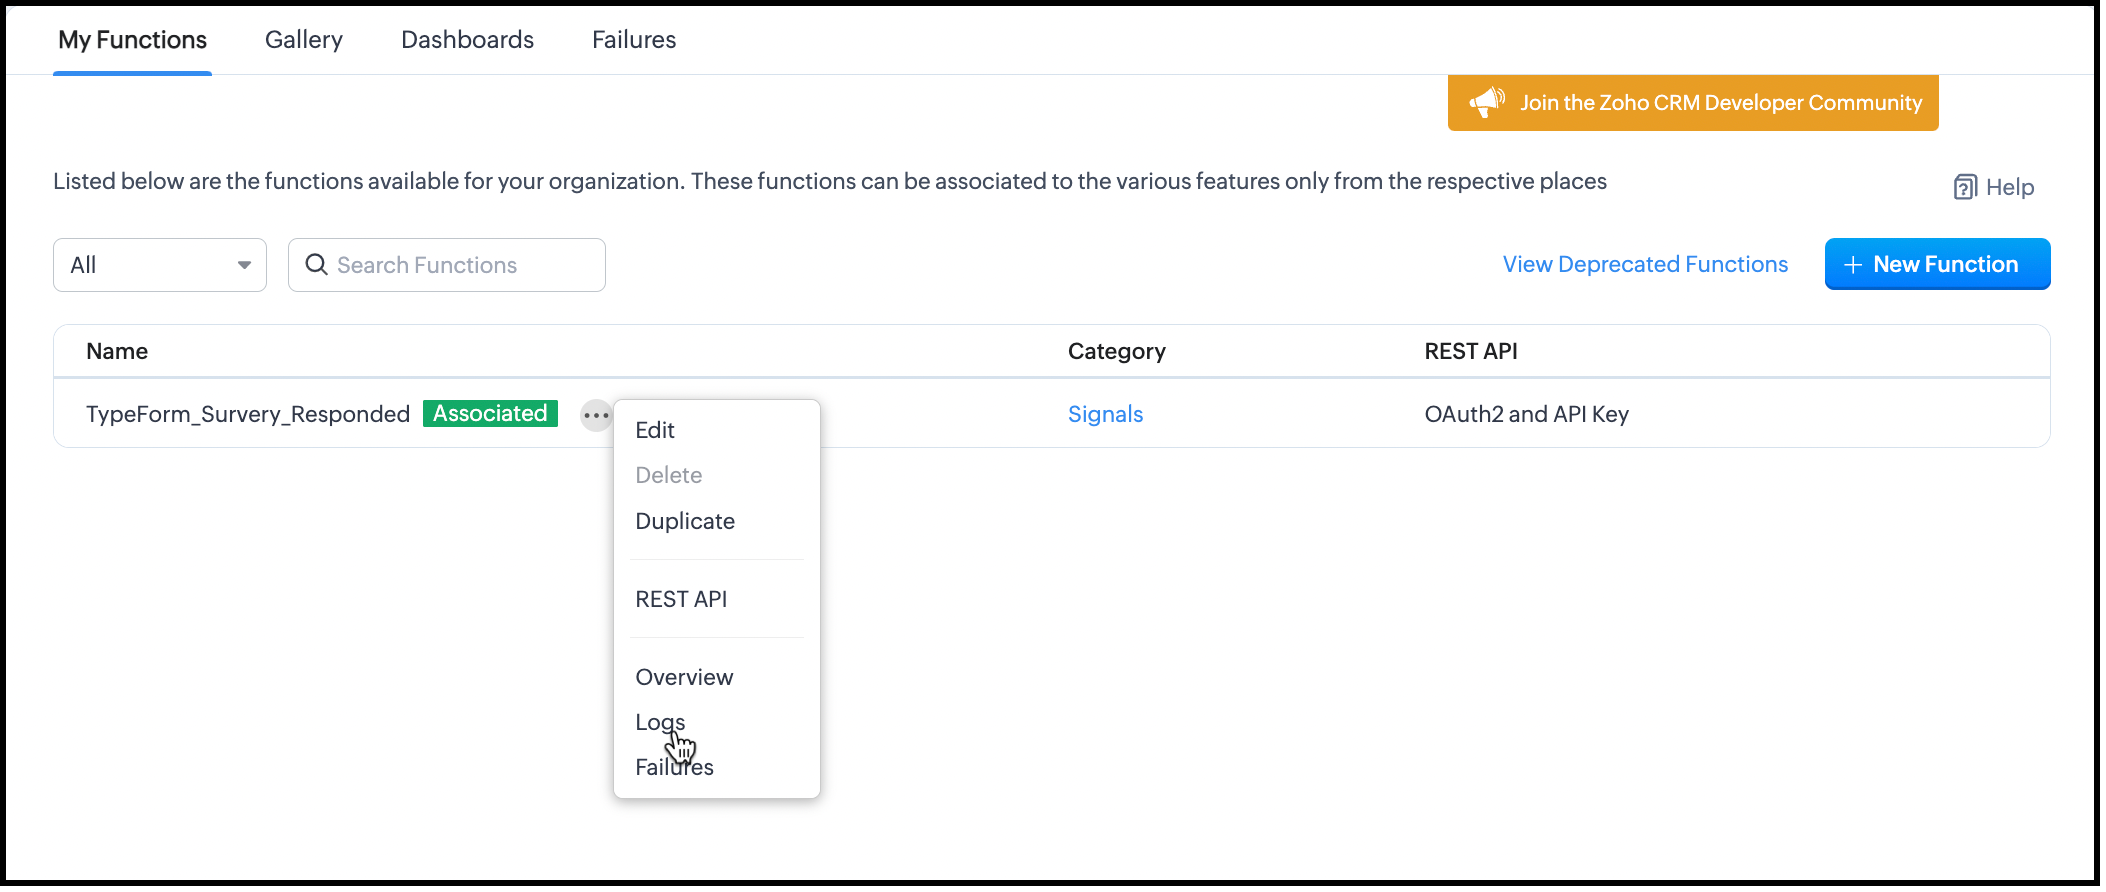This screenshot has height=892, width=2106.
Task: Open the Dashboards tab
Action: click(467, 40)
